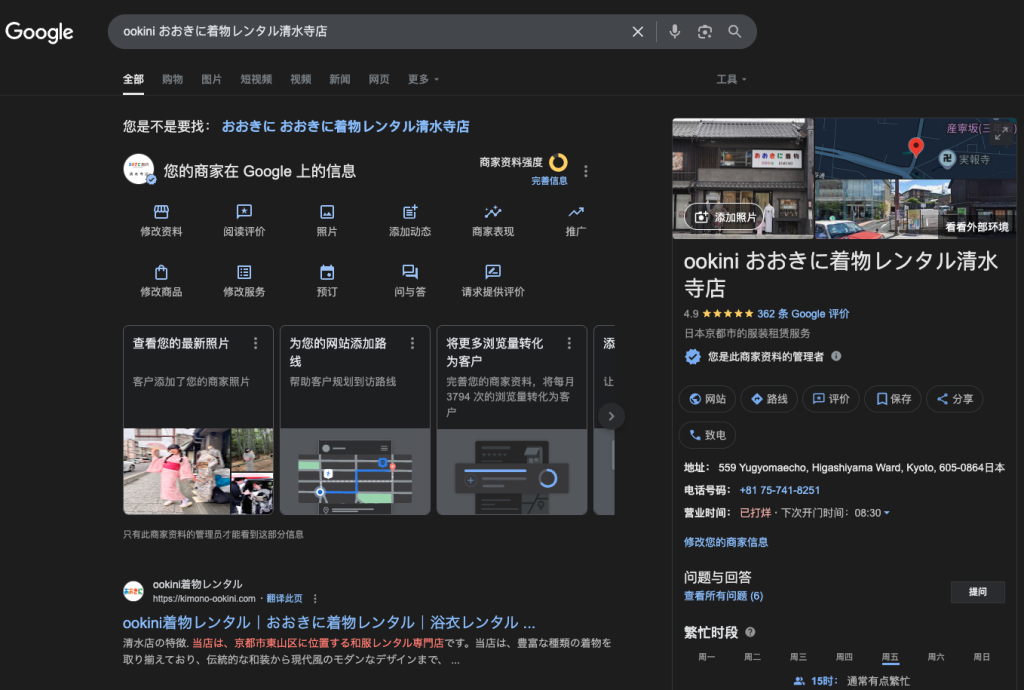Expand the 更多 search filter dropdown
The height and width of the screenshot is (690, 1024).
coord(423,79)
